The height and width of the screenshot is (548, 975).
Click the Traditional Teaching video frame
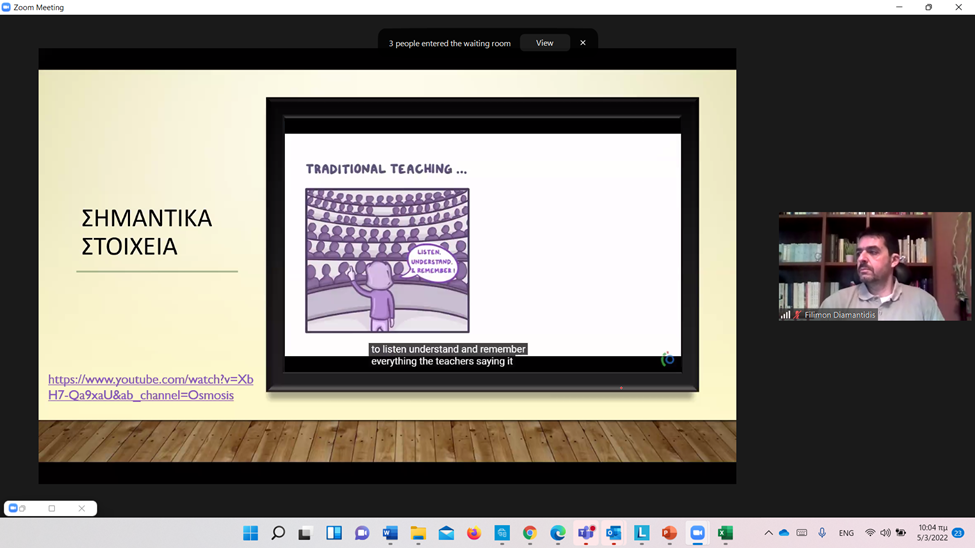tap(483, 244)
